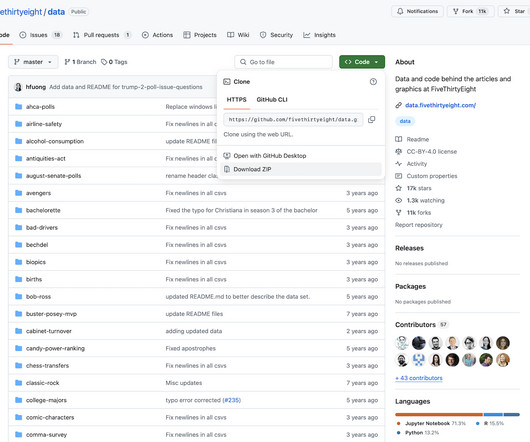Click the biopics folder icon

pos(19,262)
